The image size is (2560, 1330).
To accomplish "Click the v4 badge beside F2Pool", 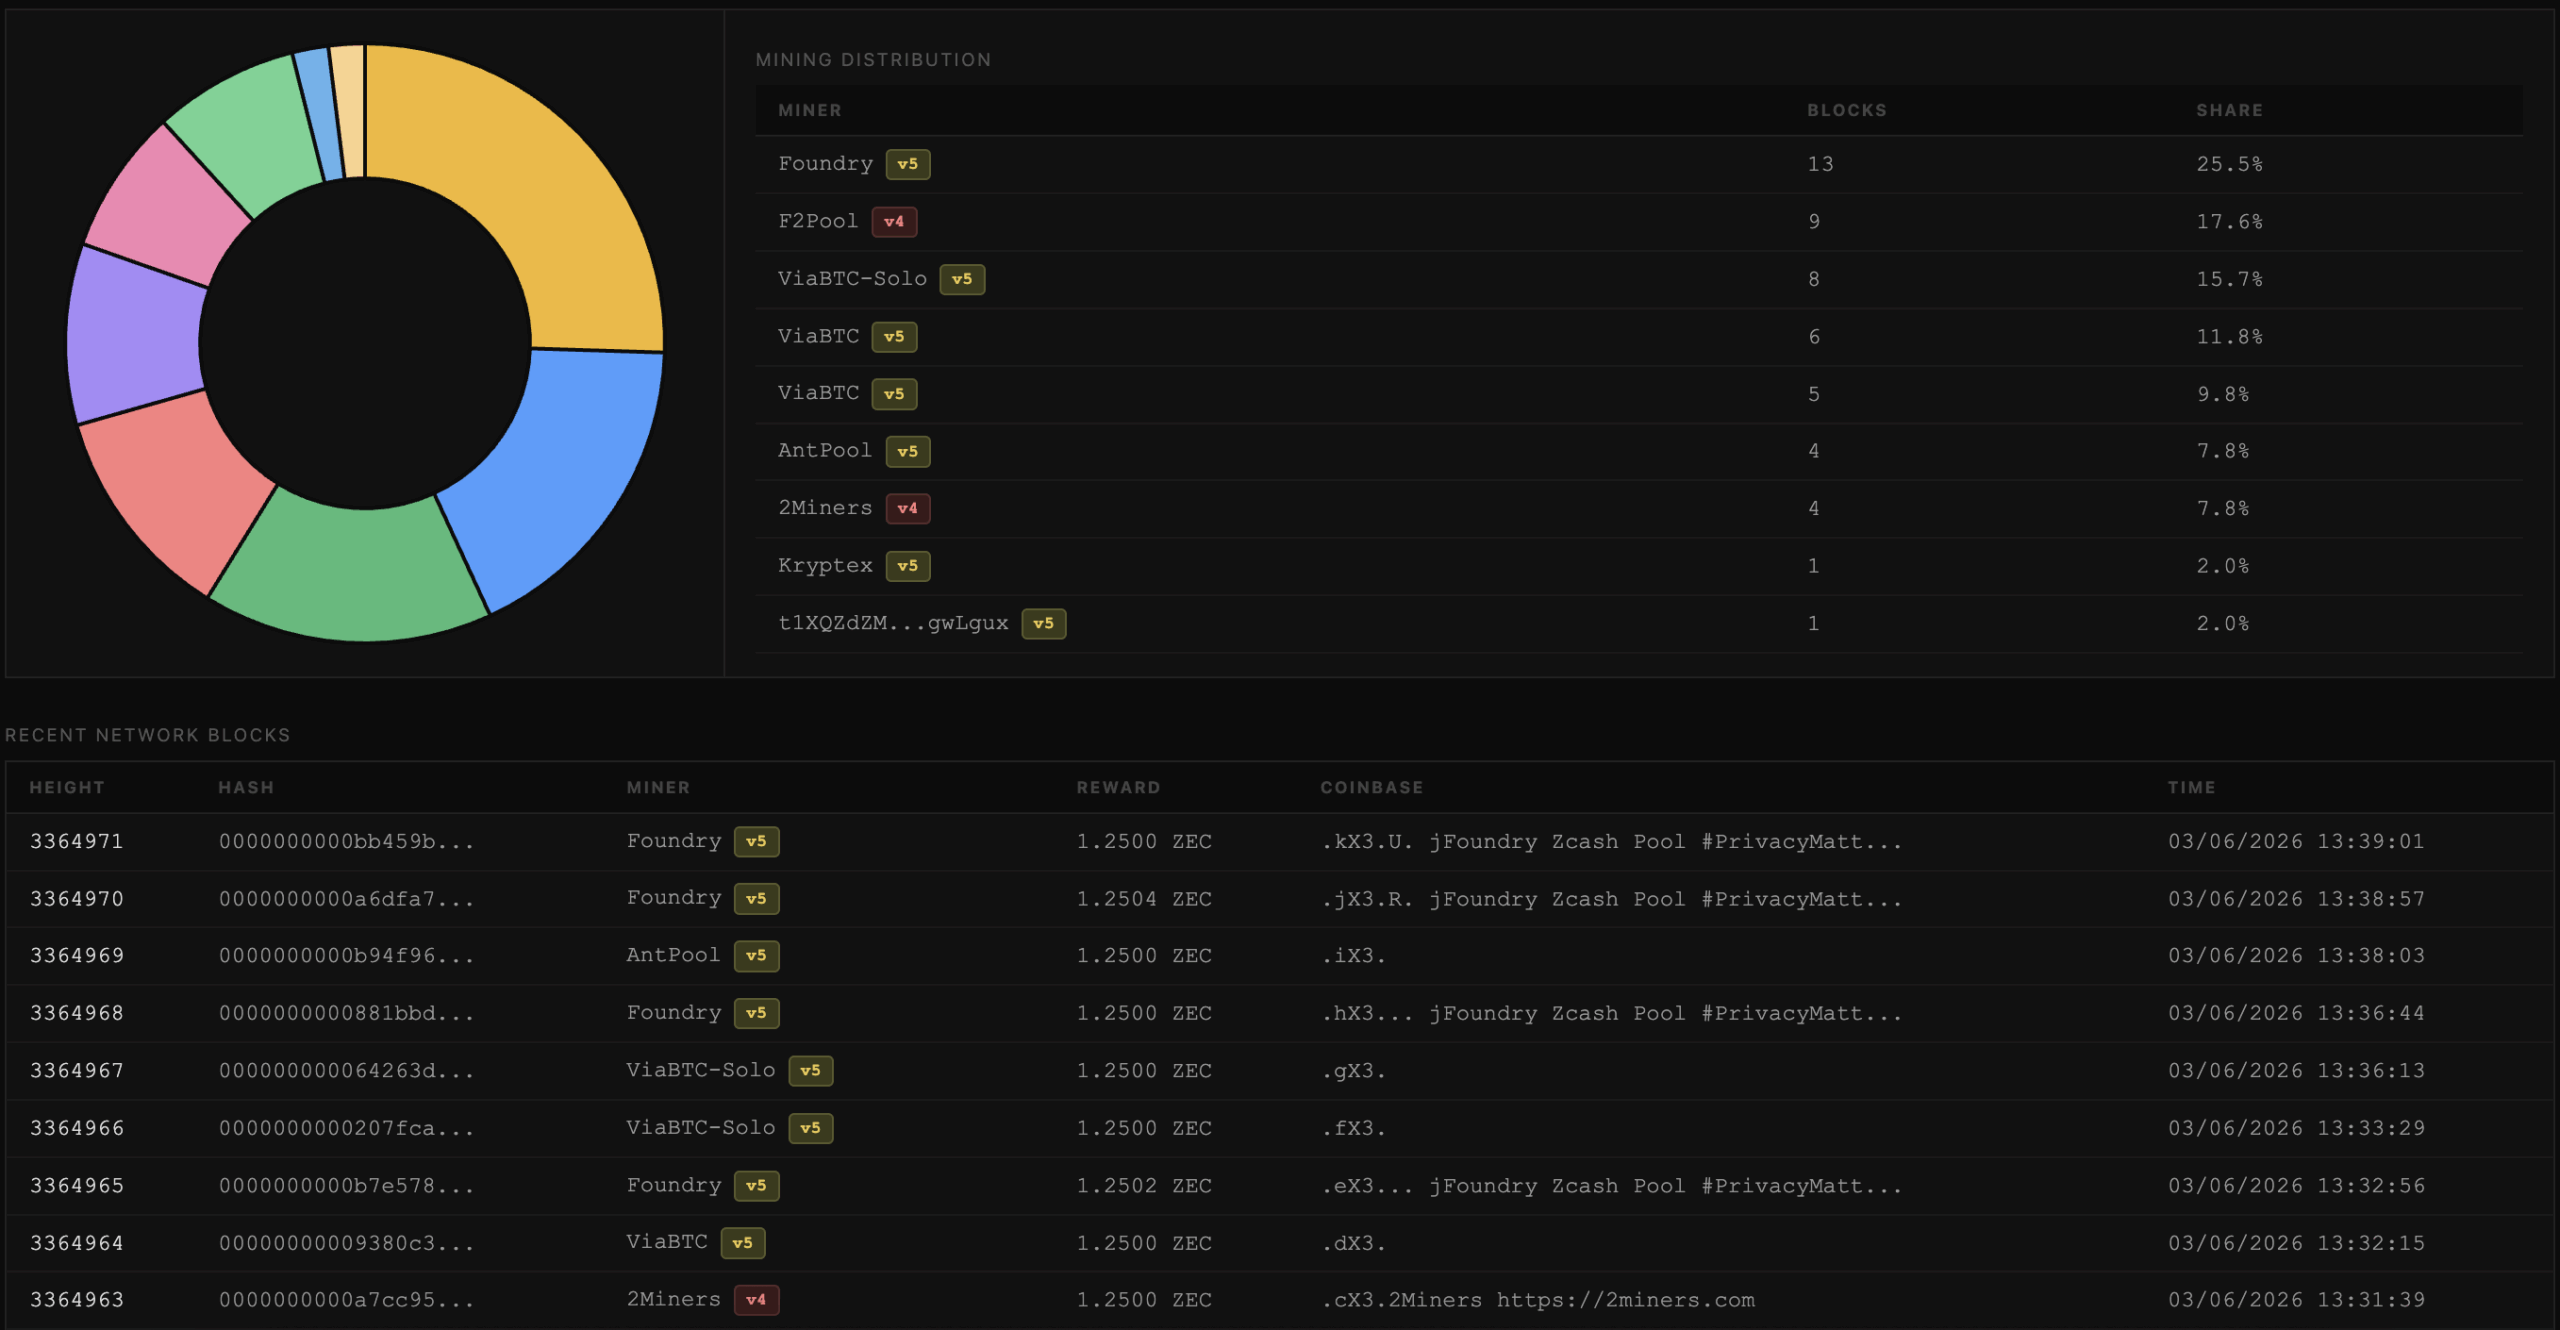I will click(x=894, y=222).
